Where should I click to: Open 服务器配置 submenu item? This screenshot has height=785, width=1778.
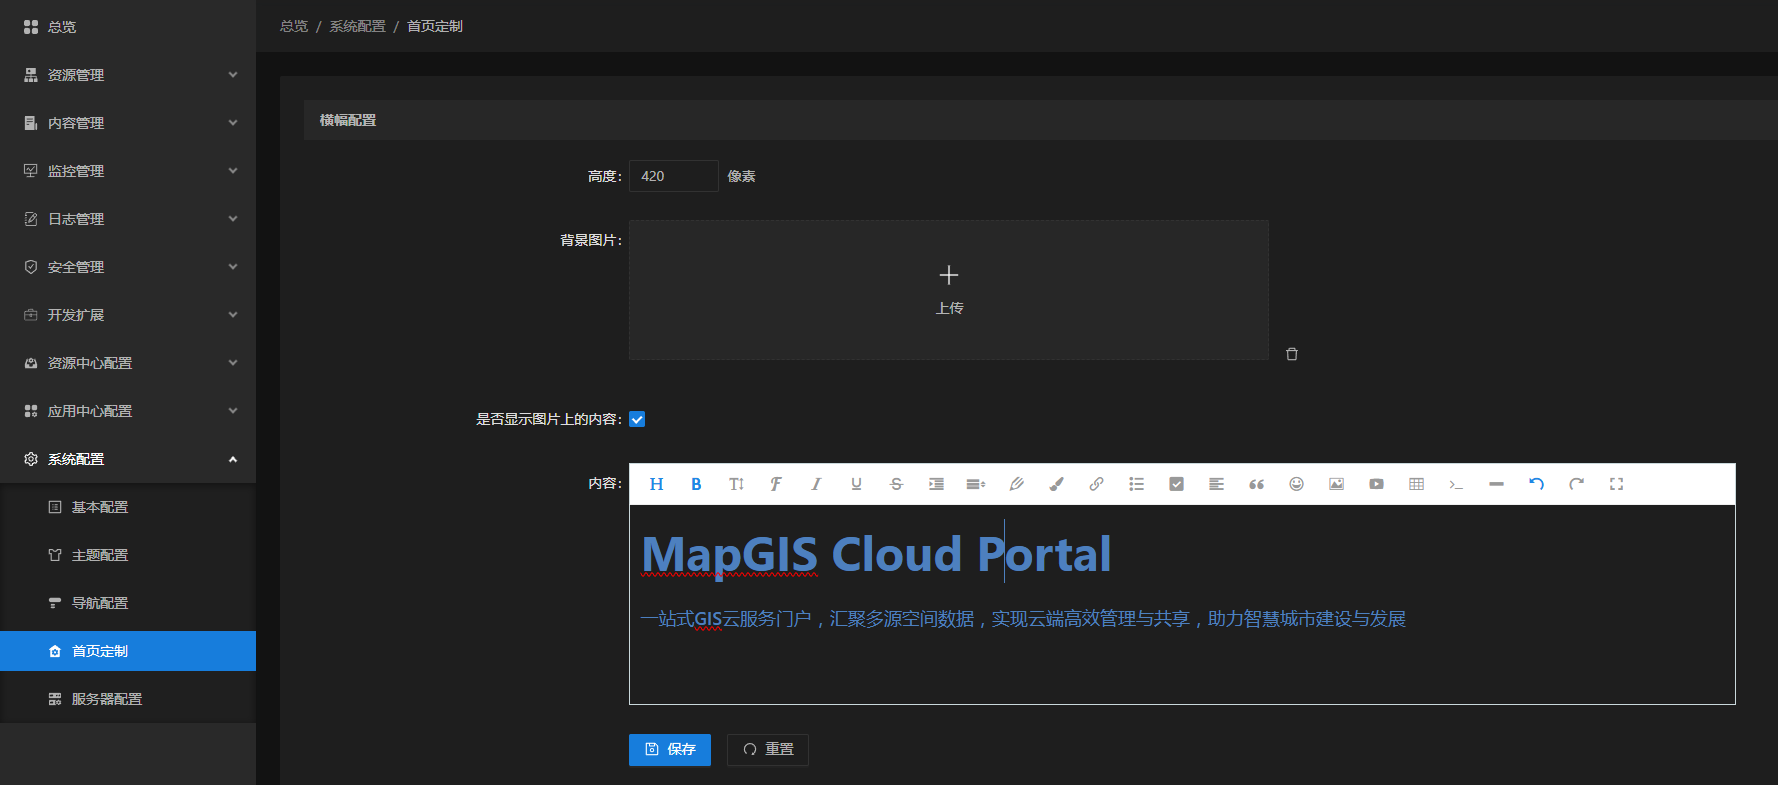pos(128,699)
